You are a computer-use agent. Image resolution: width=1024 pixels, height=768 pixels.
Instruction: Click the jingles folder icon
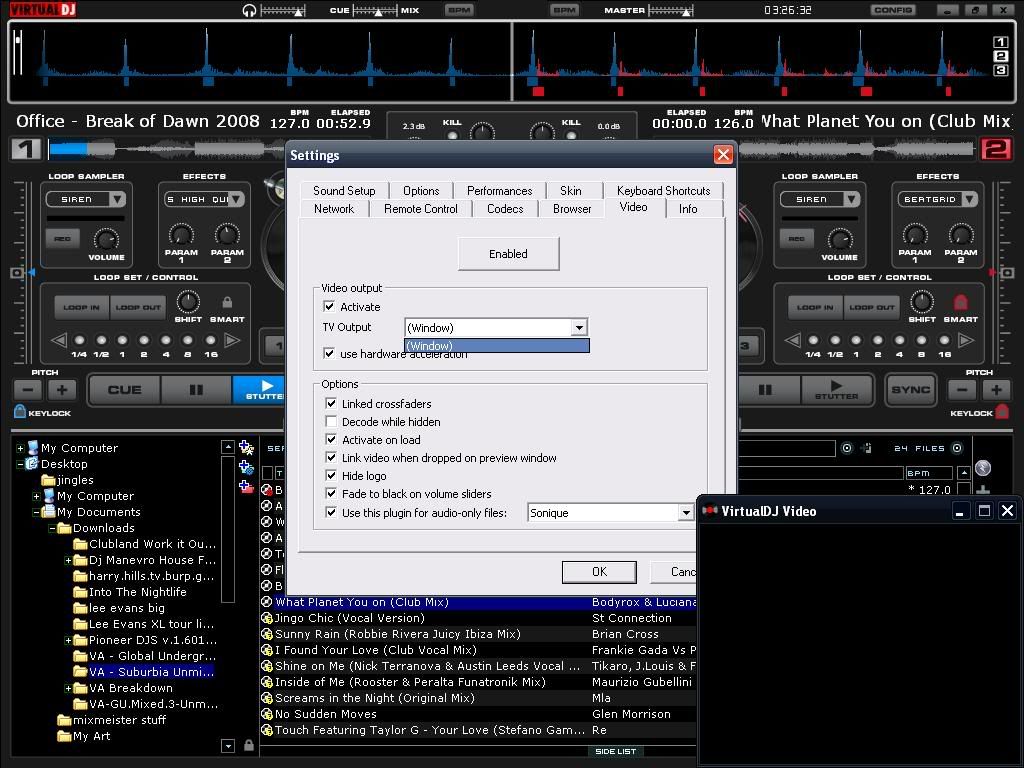[x=48, y=480]
